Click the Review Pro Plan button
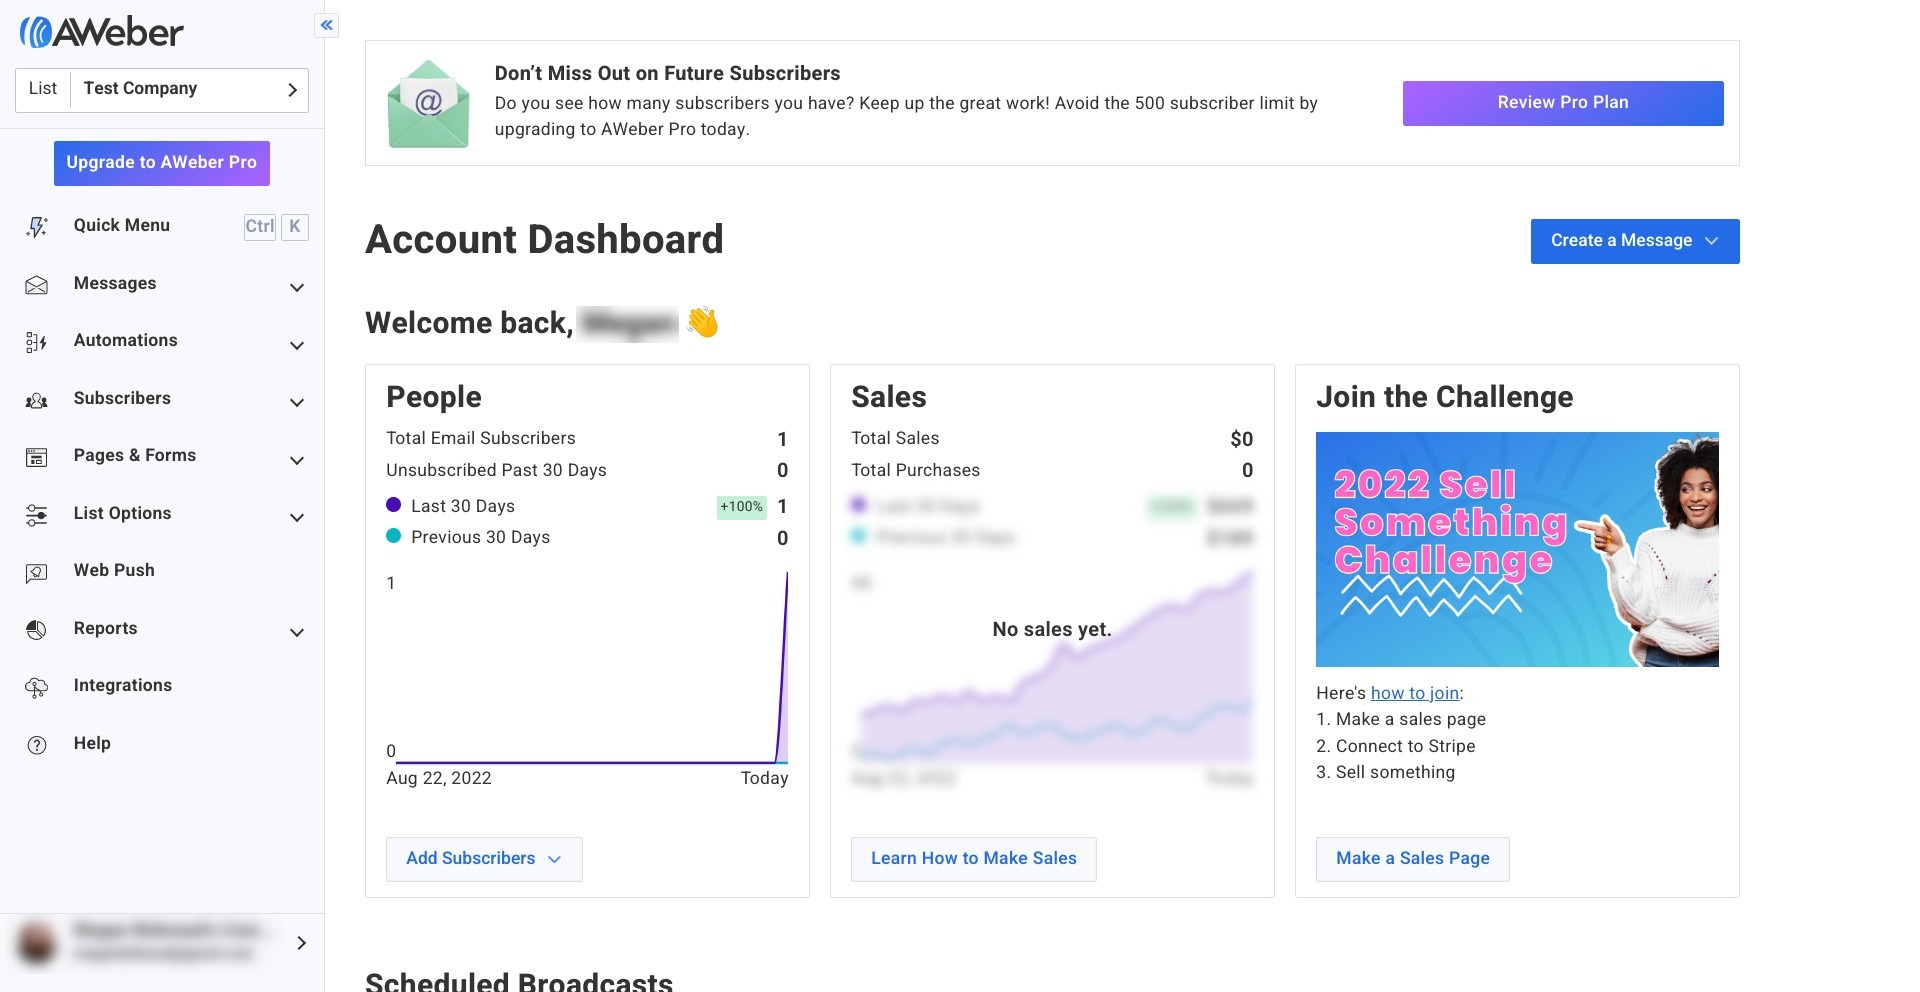 point(1563,103)
